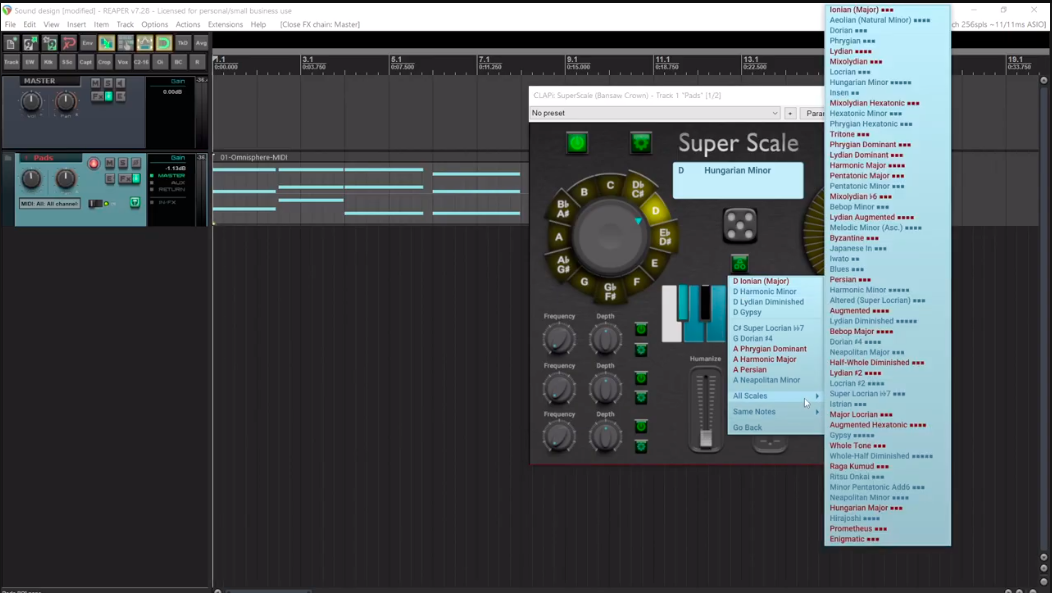Screen dimensions: 1052x593
Task: Click the New Project toolbar icon
Action: (x=11, y=43)
